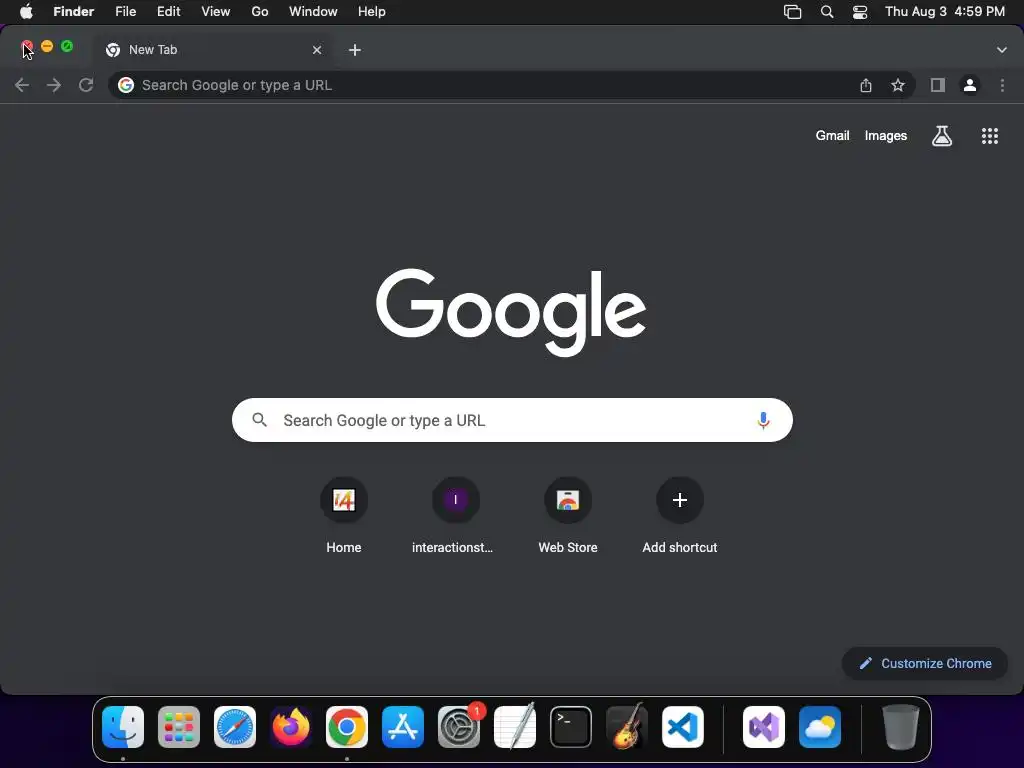
Task: Close the New Tab tab
Action: 317,50
